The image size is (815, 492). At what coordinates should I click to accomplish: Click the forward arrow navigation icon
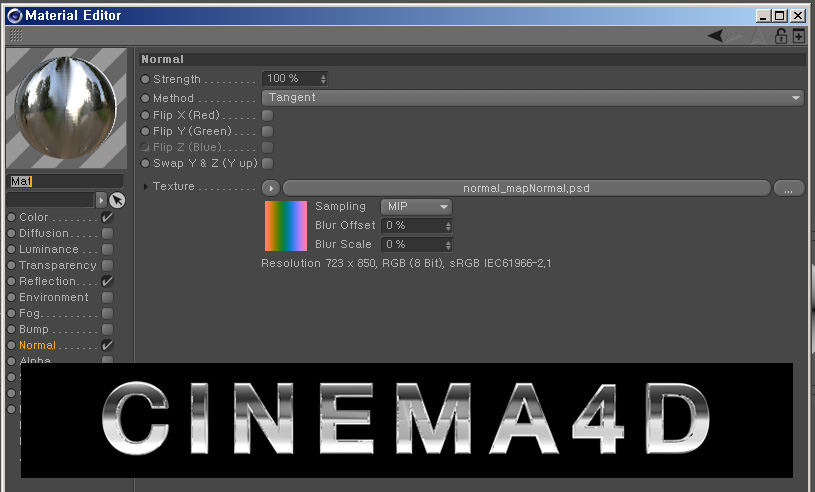[x=734, y=36]
